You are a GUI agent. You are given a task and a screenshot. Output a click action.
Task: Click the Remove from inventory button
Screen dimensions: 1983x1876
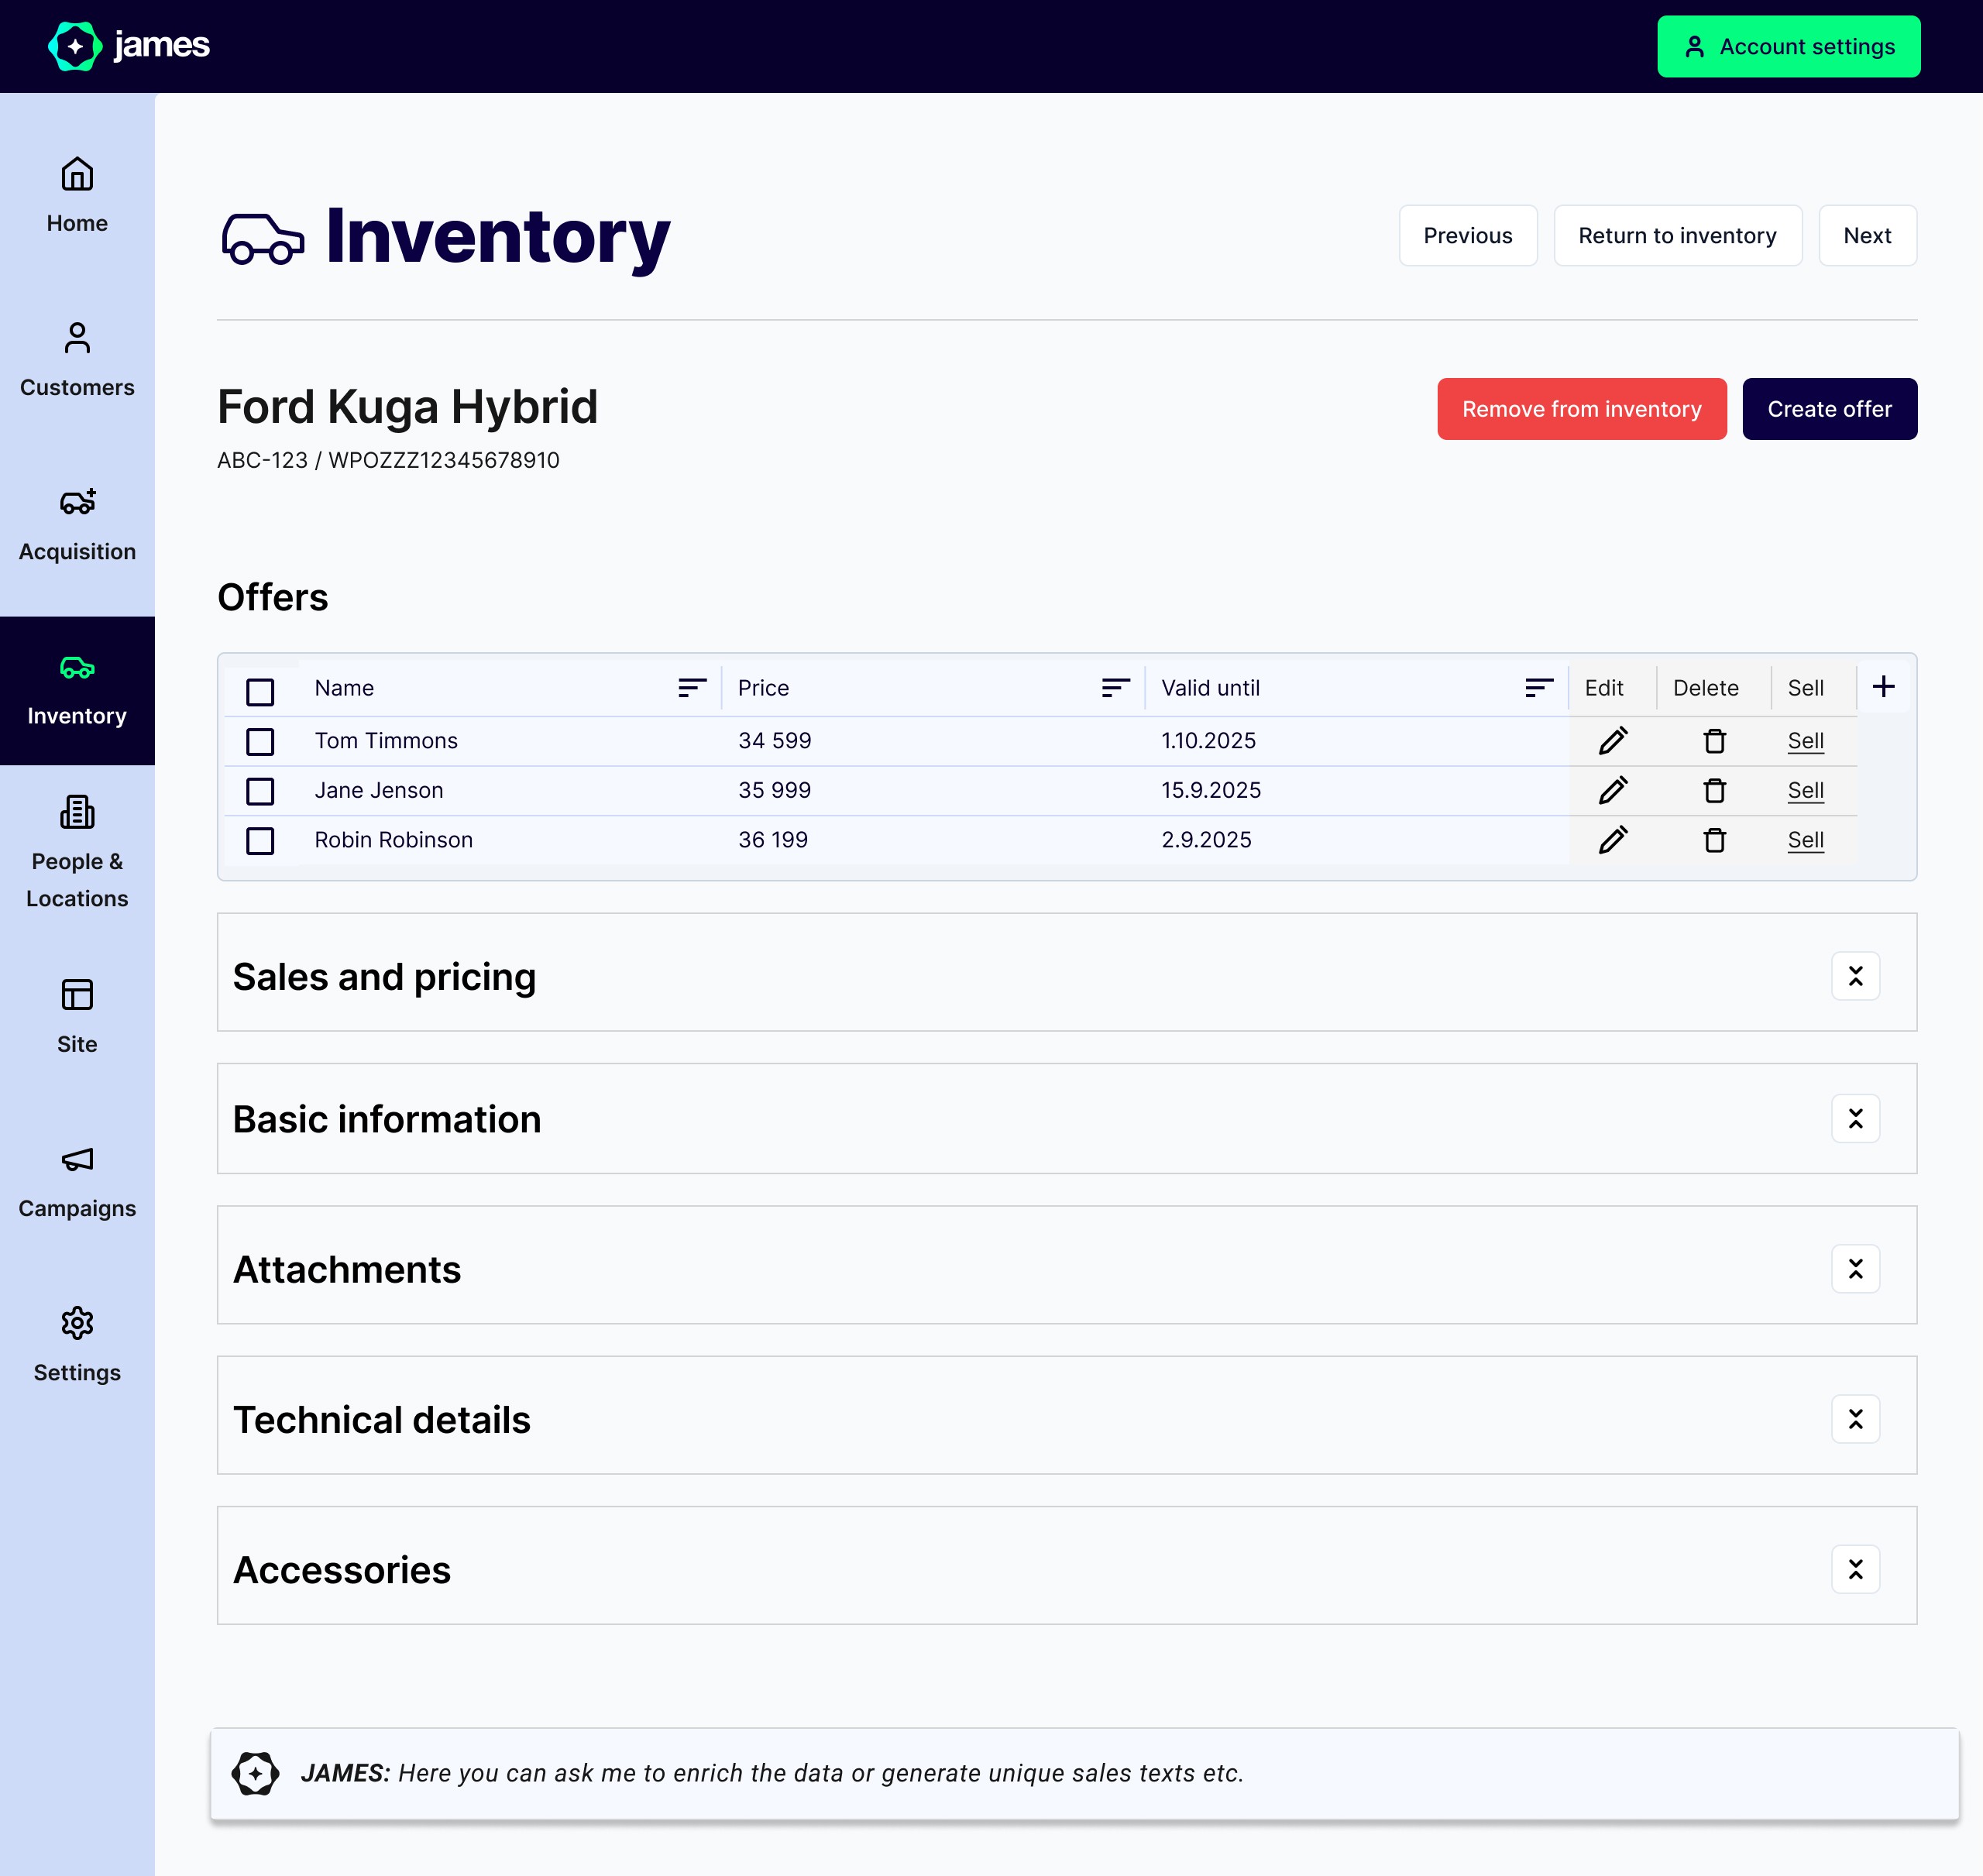(x=1581, y=409)
